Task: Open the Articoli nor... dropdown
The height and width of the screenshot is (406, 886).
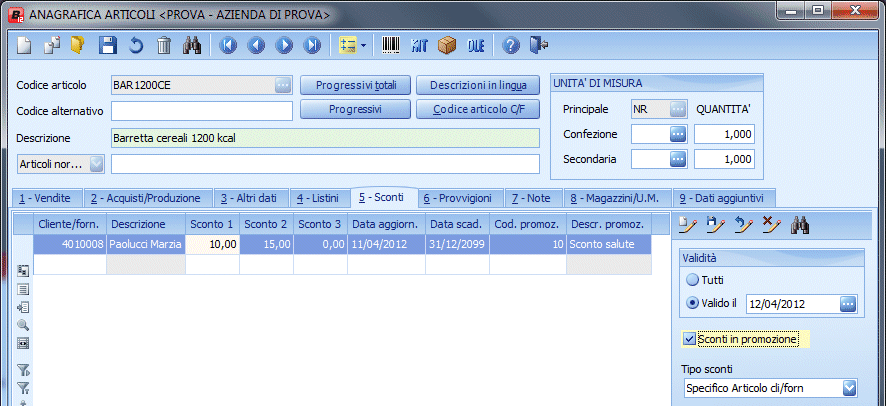Action: (x=97, y=164)
